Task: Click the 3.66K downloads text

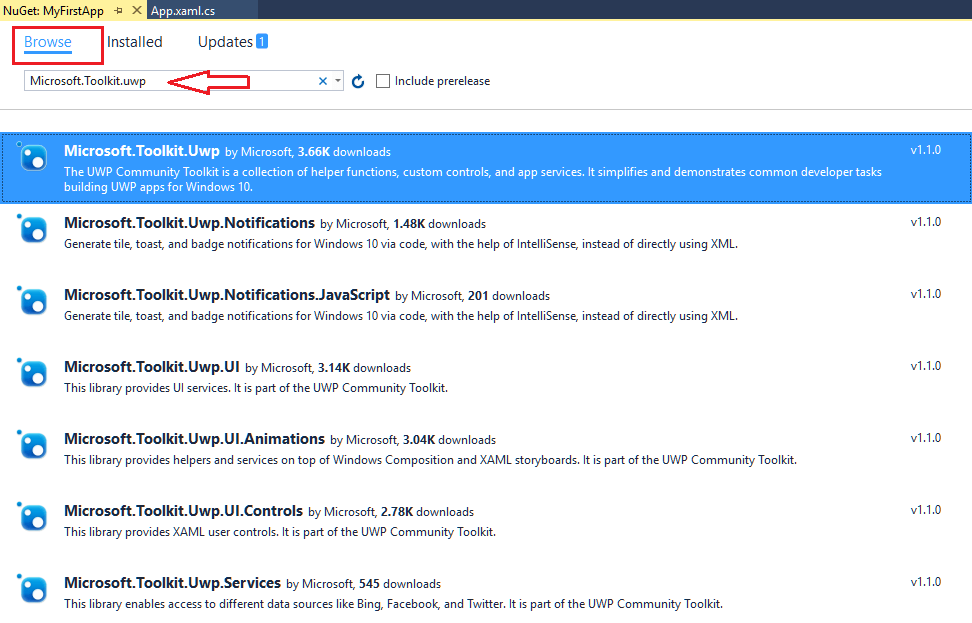Action: 344,152
